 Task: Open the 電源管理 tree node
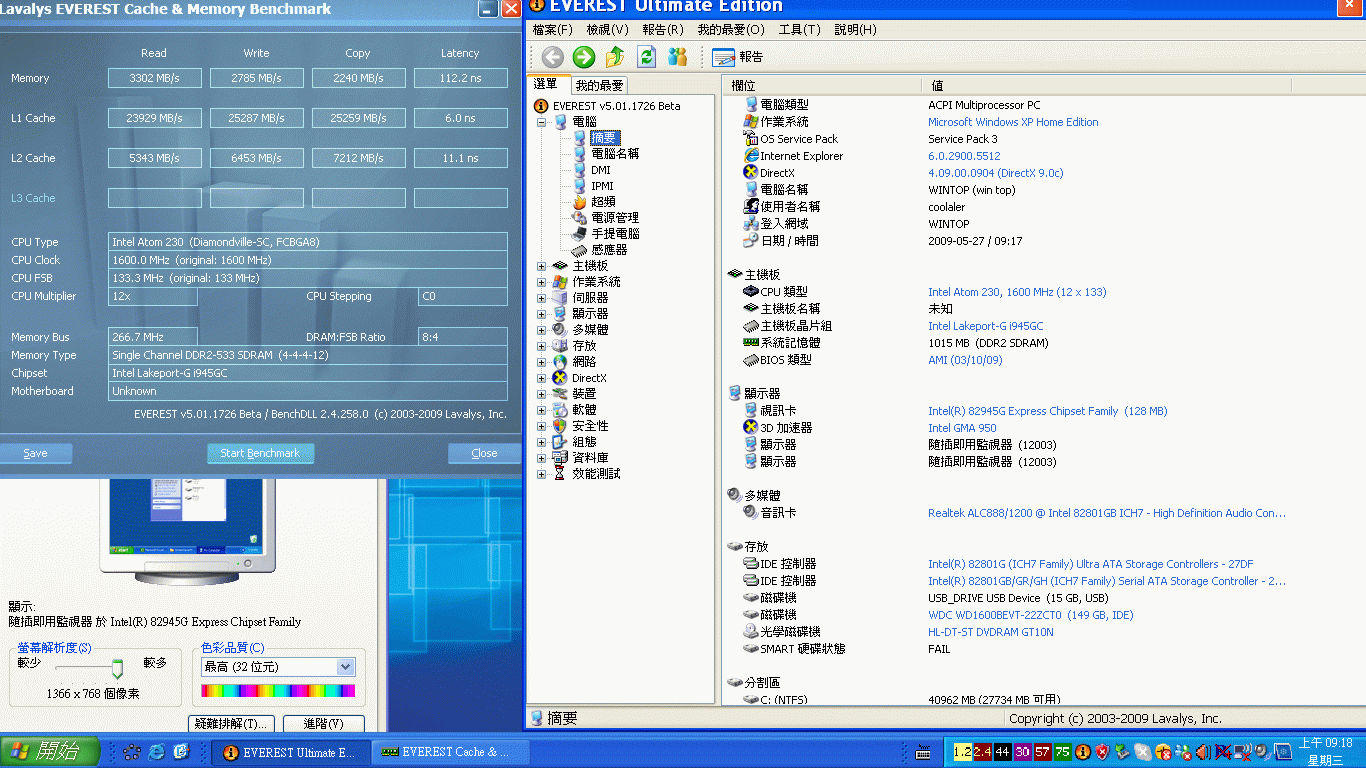615,218
